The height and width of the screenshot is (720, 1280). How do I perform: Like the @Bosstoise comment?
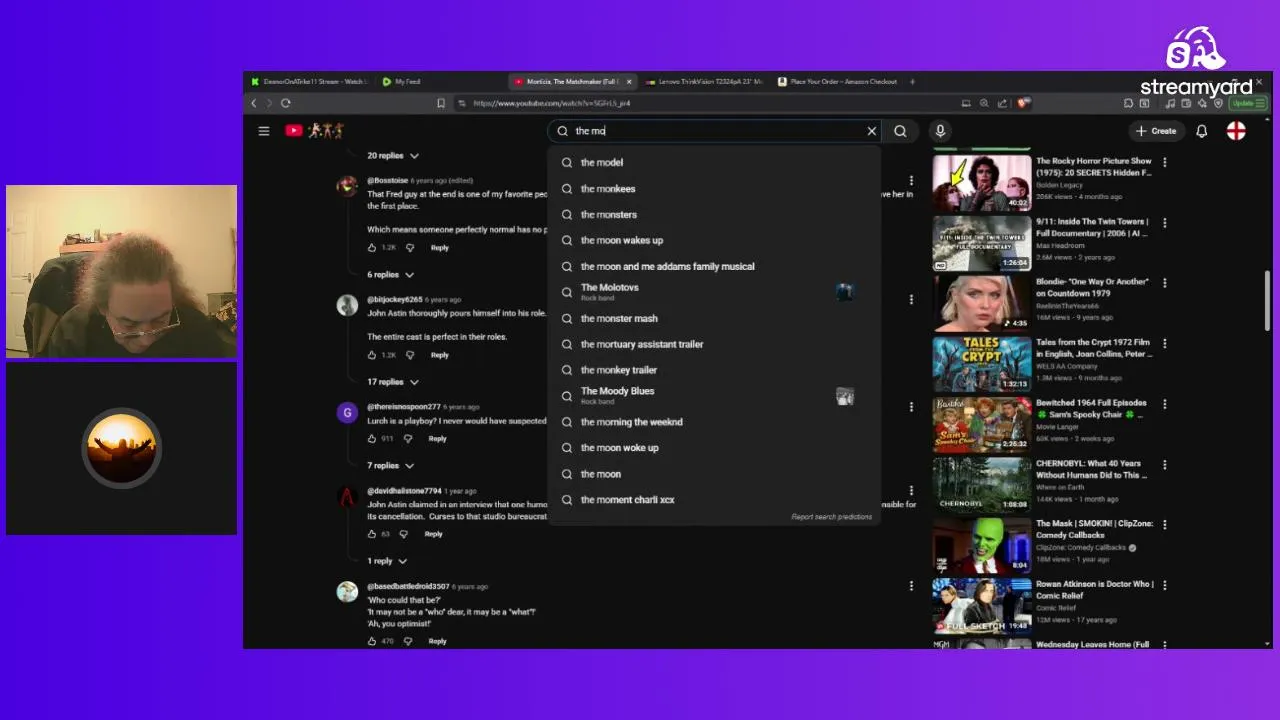372,247
